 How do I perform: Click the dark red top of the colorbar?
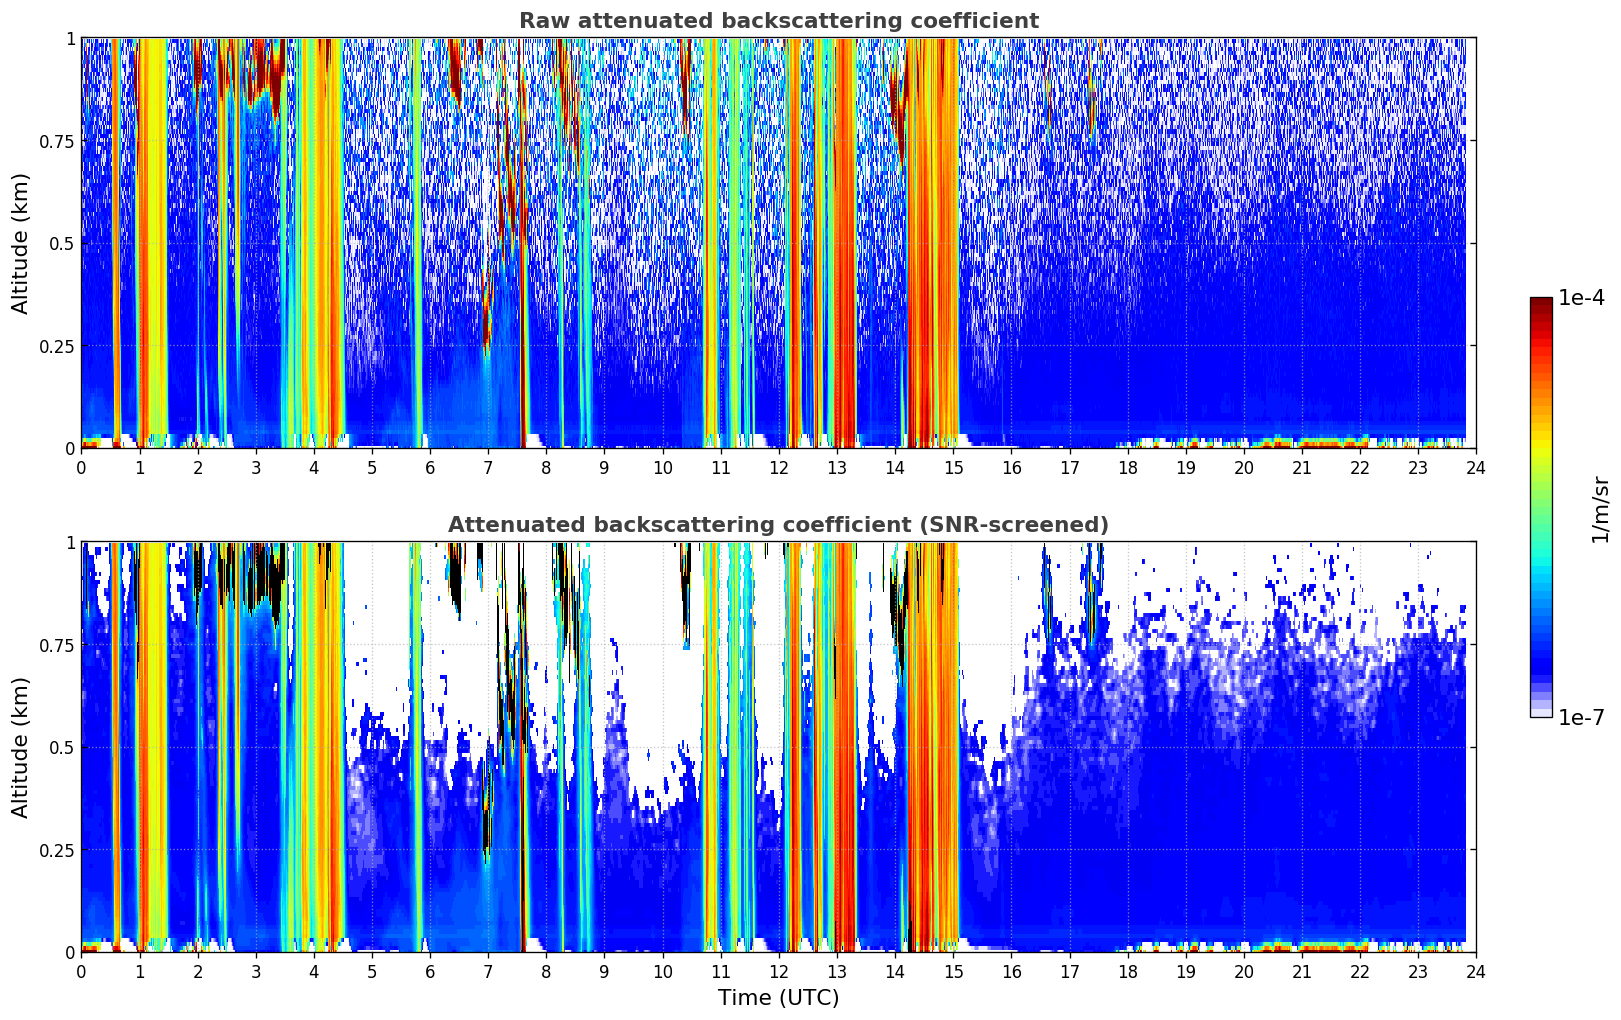coord(1541,304)
